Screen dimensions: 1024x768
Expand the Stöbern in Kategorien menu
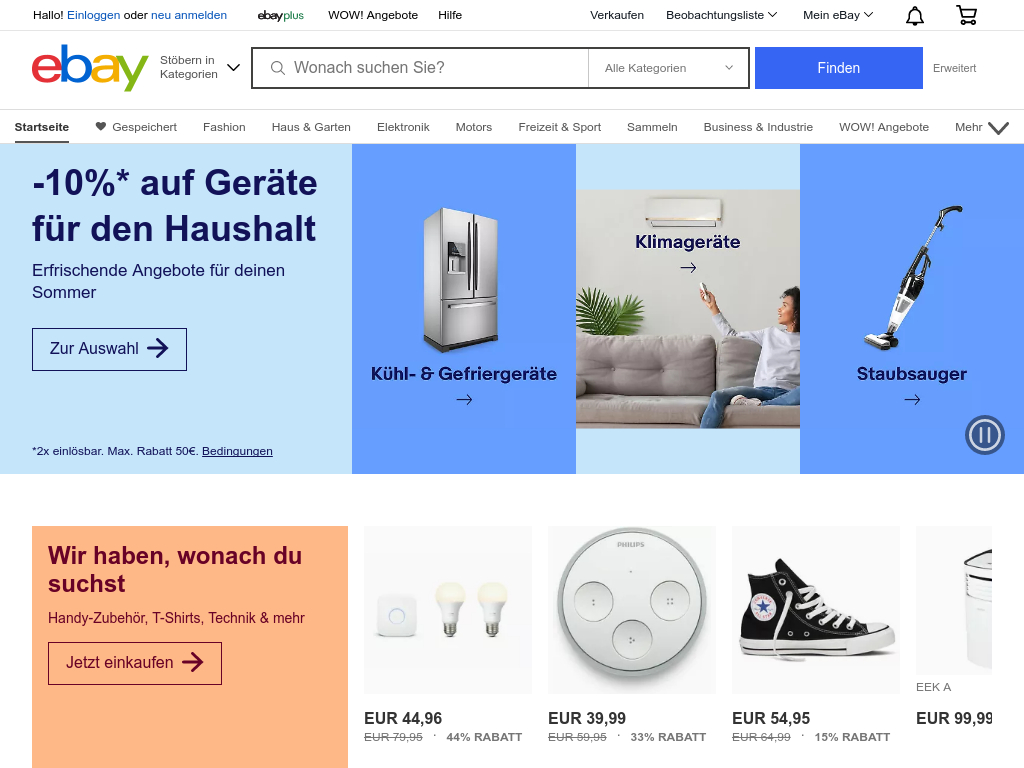click(x=200, y=67)
